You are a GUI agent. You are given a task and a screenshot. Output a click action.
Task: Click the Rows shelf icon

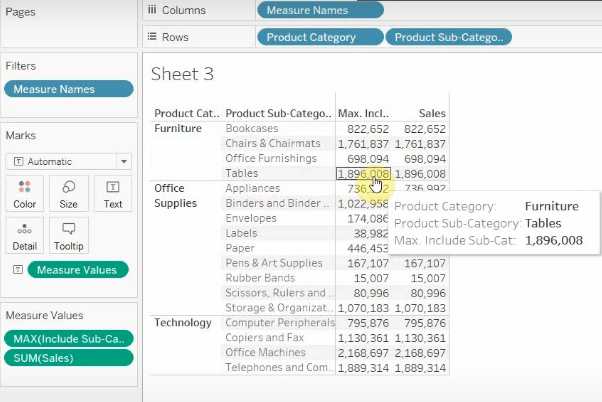pos(152,37)
